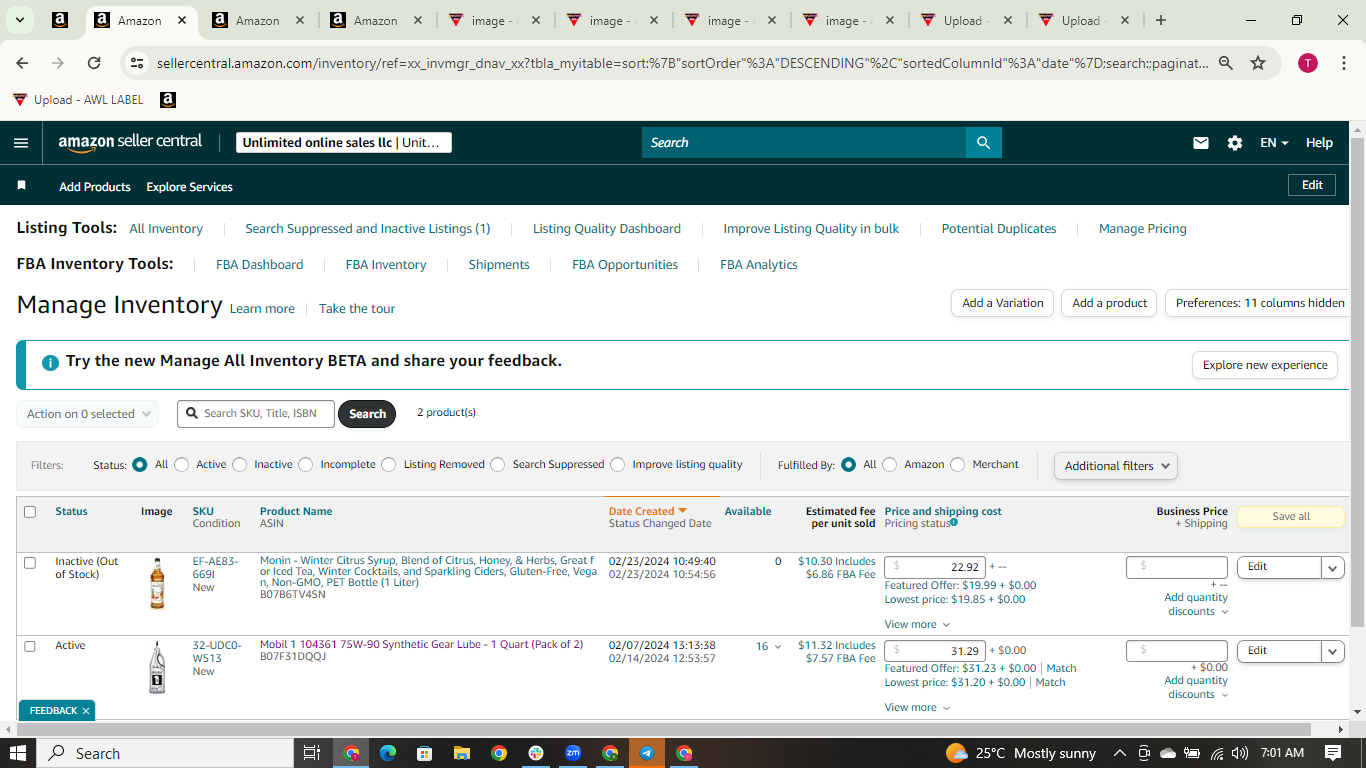The width and height of the screenshot is (1366, 768).
Task: Open the settings gear in Seller Central
Action: [1235, 143]
